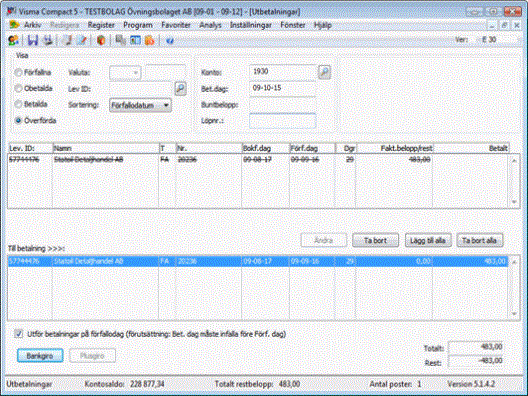Click the save (floppy disk) toolbar icon
Screen dimensions: 528x396
point(33,40)
